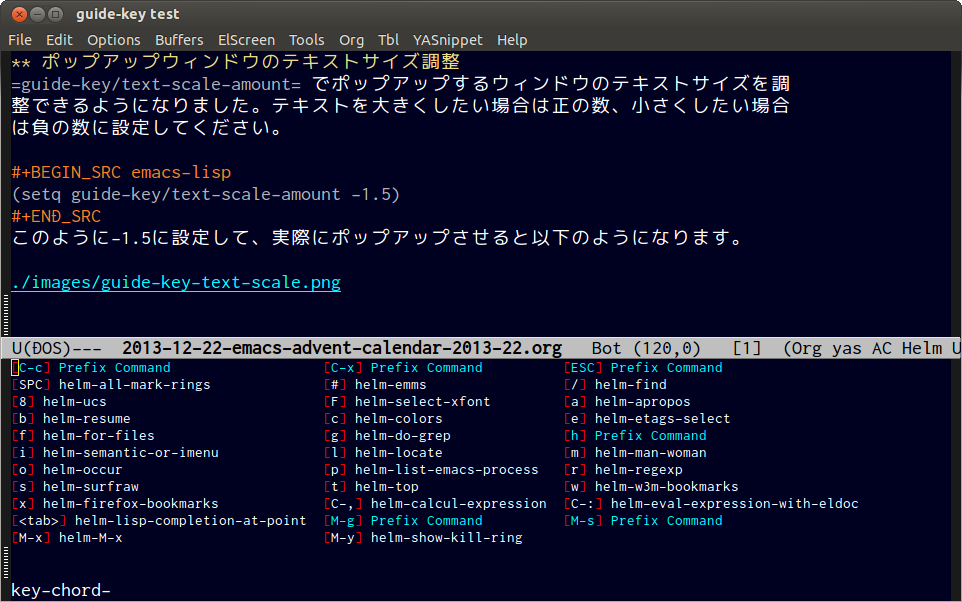The image size is (962, 602).
Task: Click the helm-for-files entry
Action: (83, 436)
